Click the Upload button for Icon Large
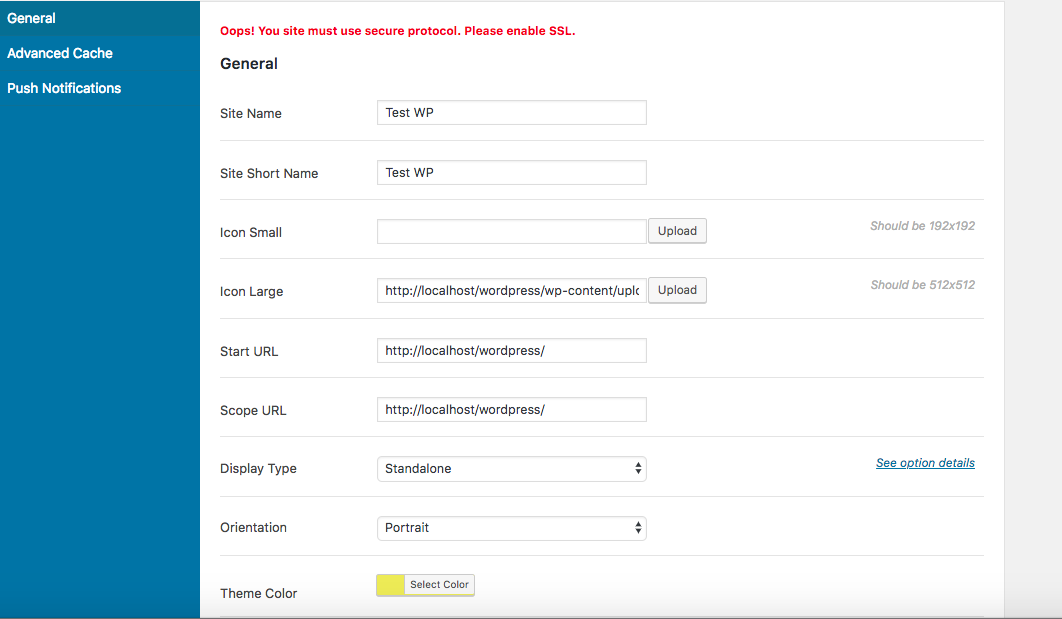Screen dimensions: 1062x619 click(x=677, y=290)
